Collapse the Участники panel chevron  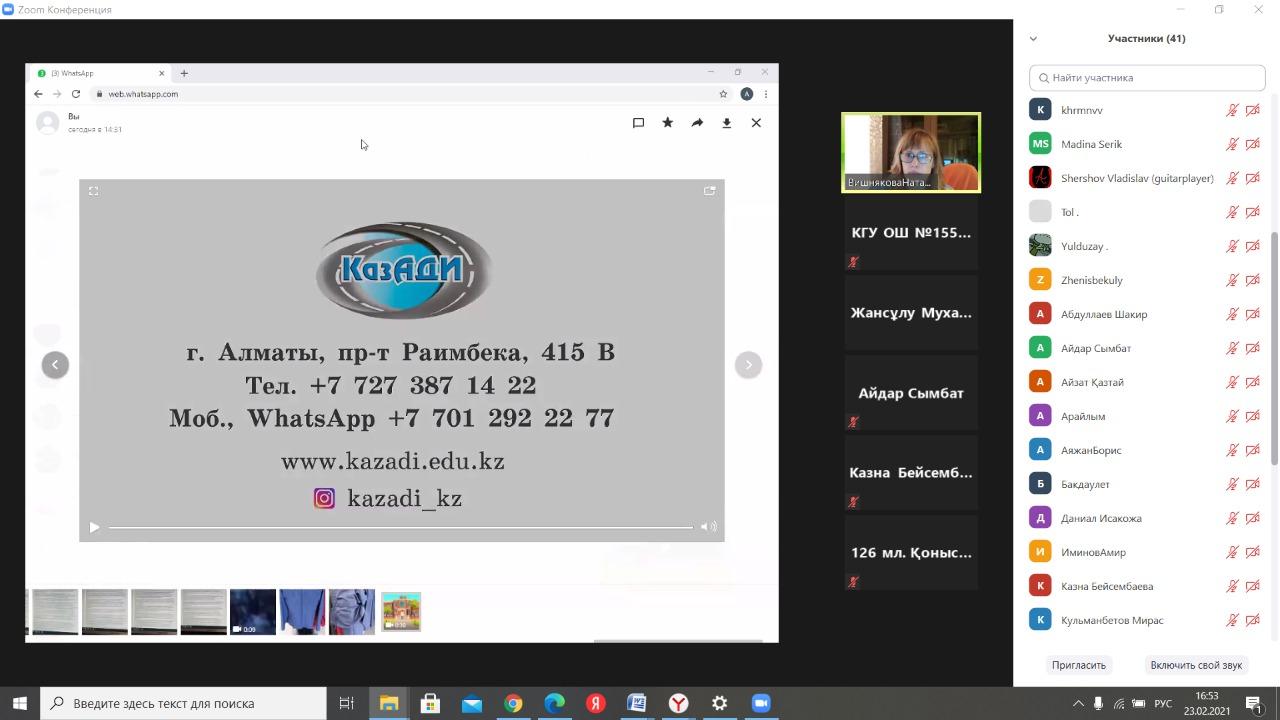(x=1033, y=39)
